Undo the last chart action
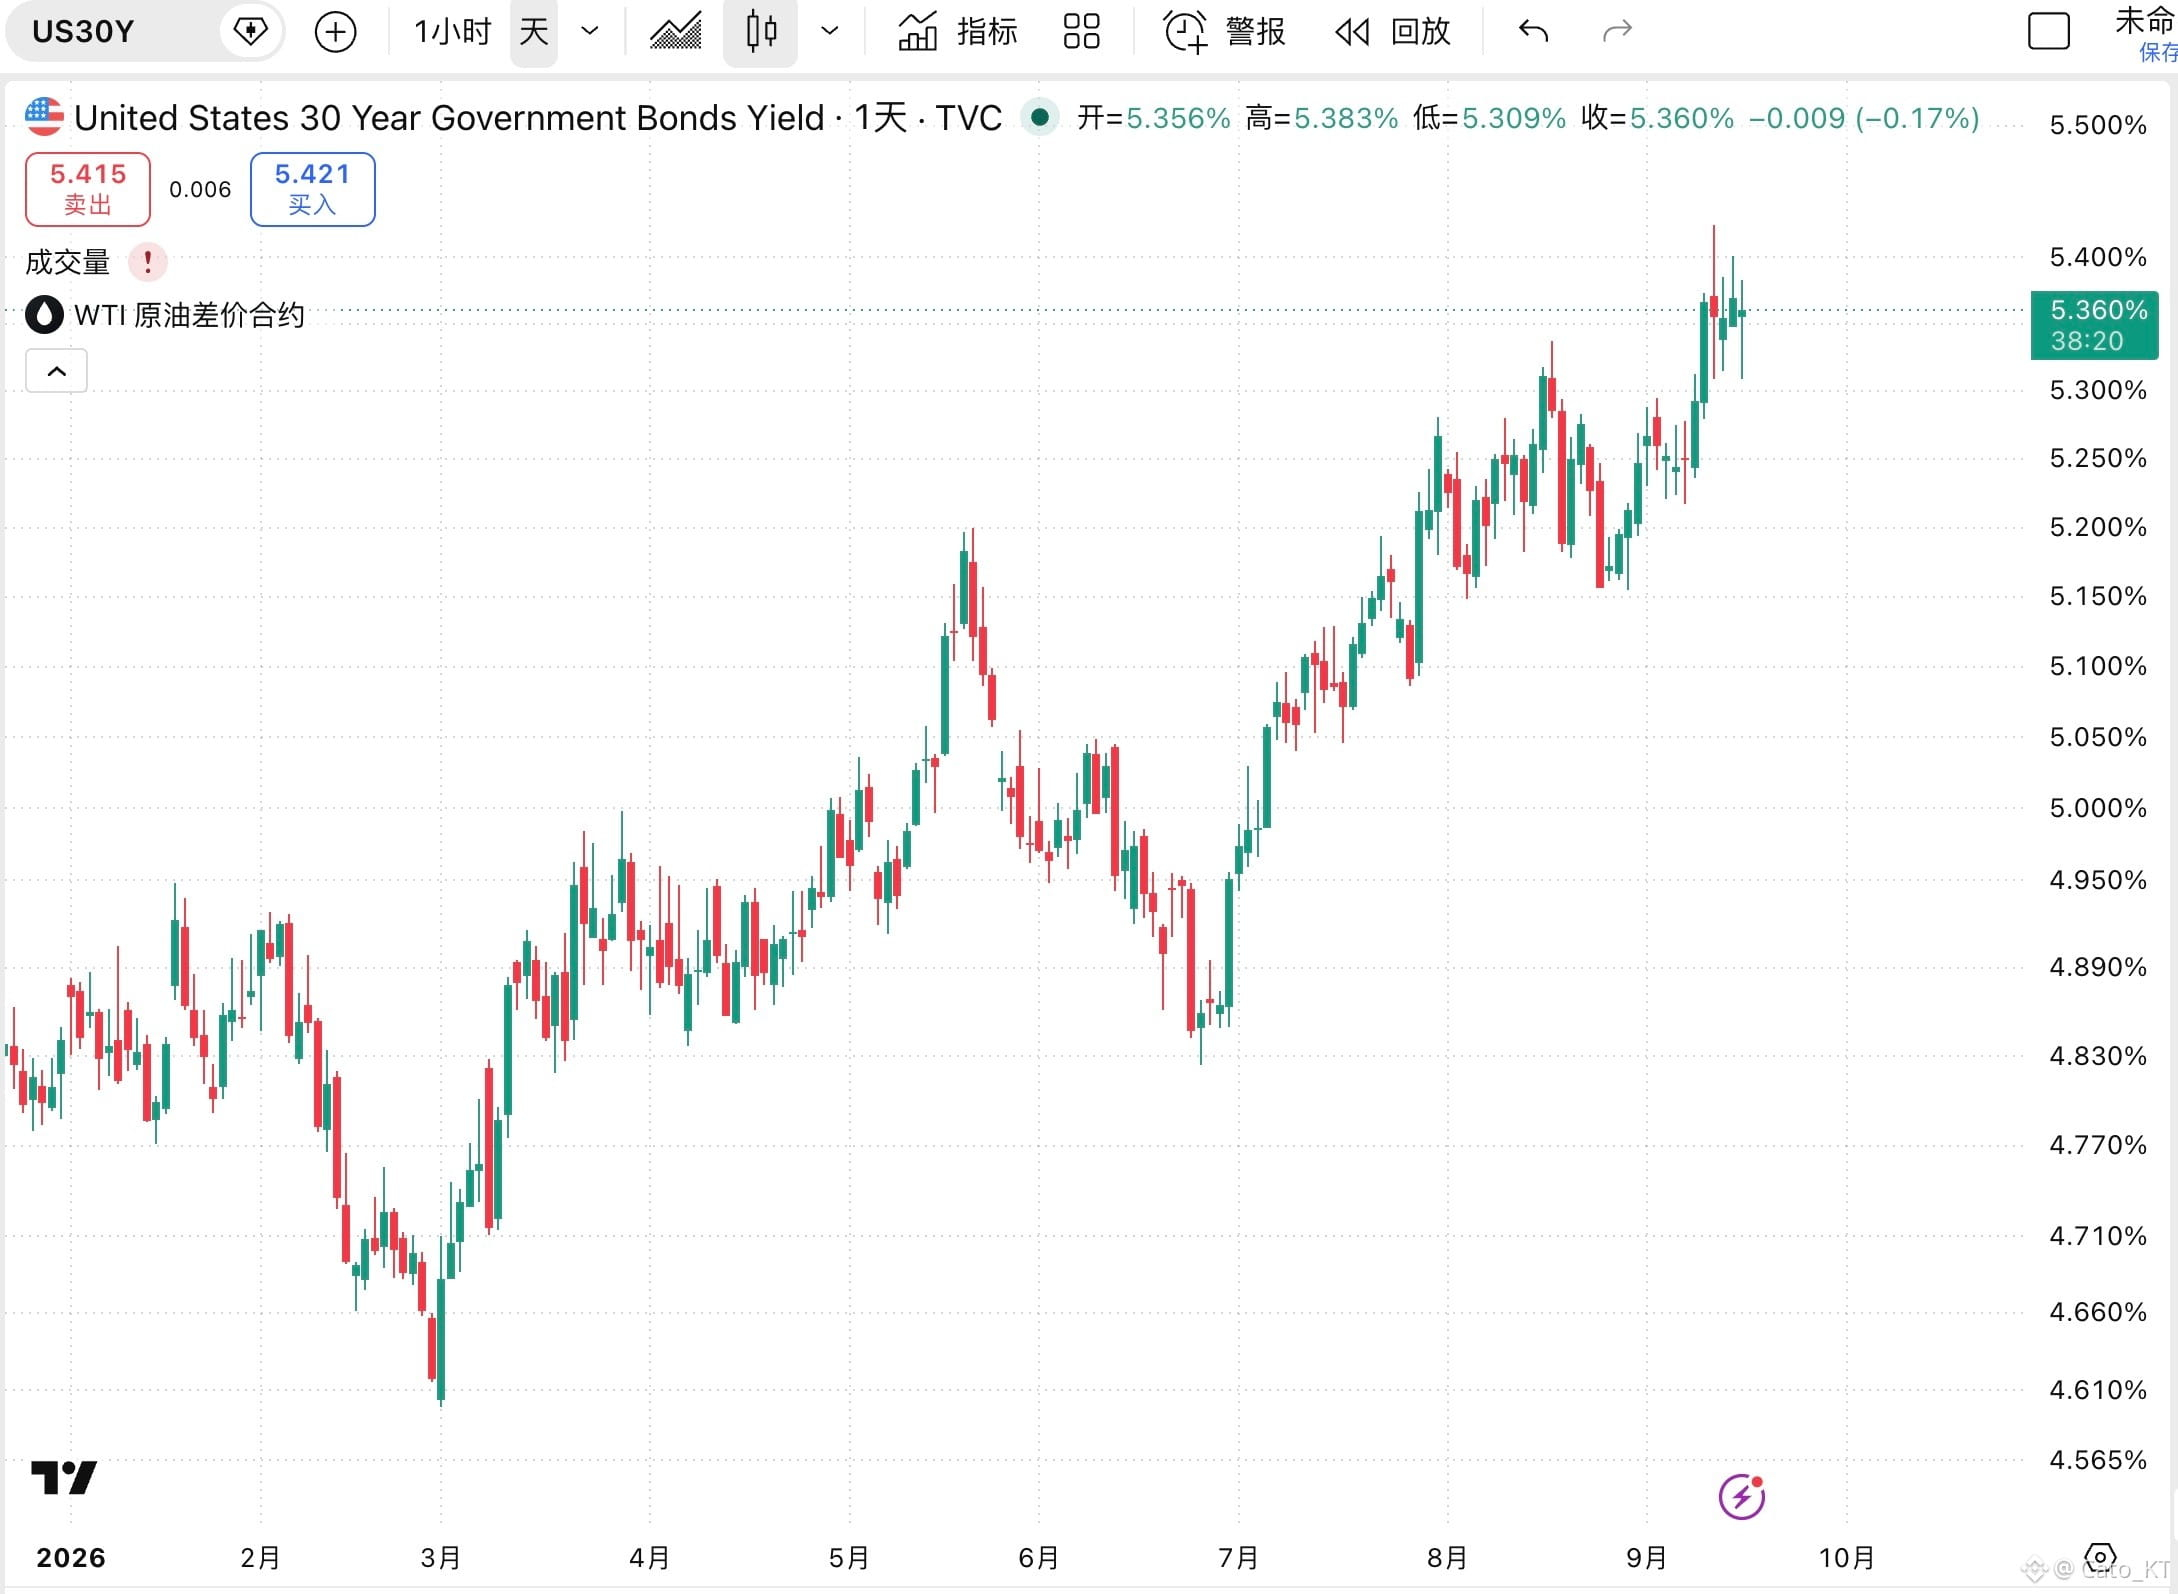The image size is (2178, 1594). click(1533, 32)
